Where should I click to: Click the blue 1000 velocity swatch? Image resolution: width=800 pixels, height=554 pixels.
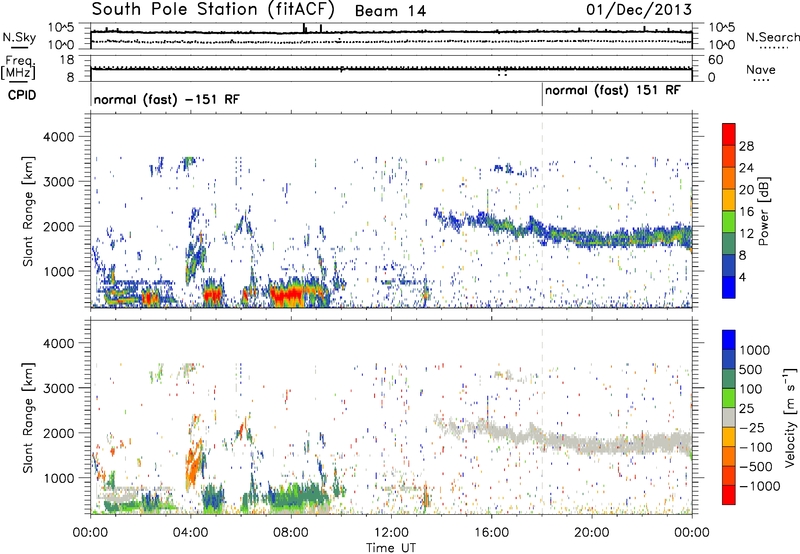pos(729,340)
